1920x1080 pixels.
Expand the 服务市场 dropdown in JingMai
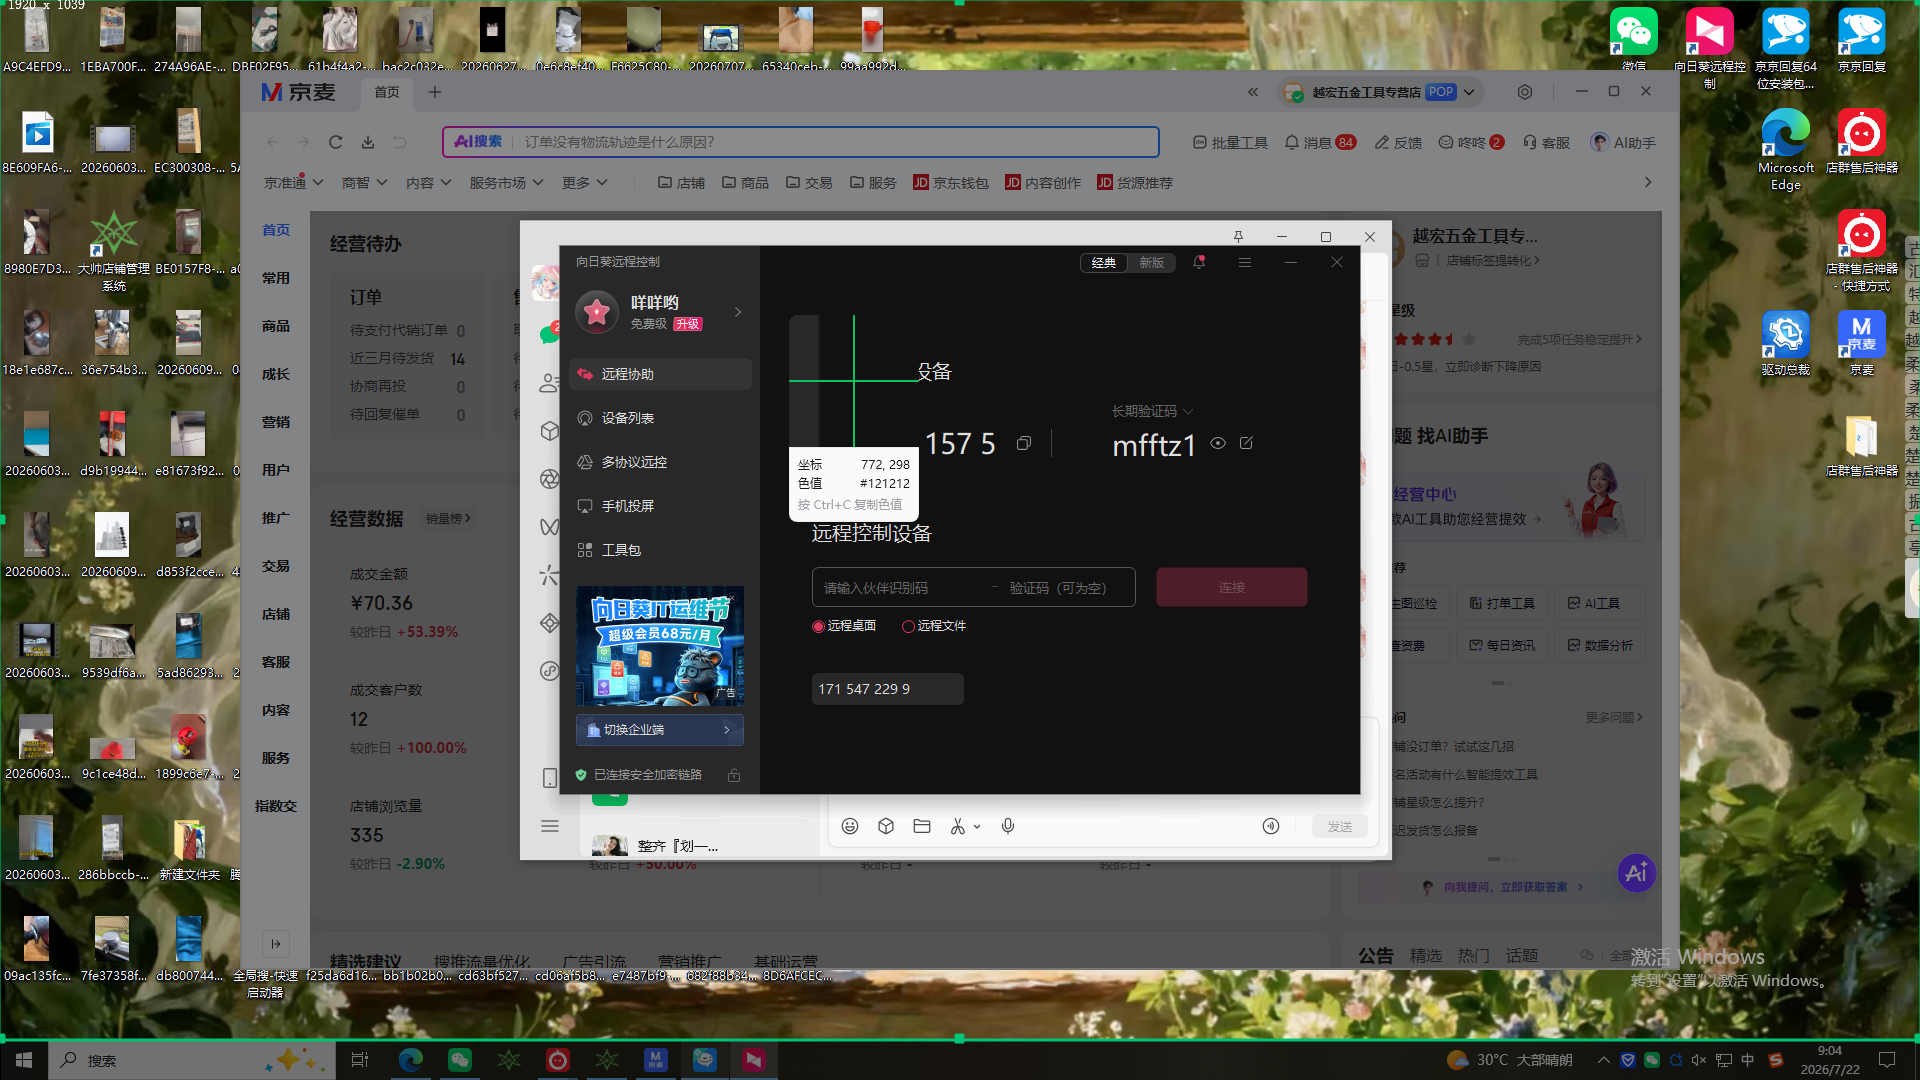click(x=507, y=183)
